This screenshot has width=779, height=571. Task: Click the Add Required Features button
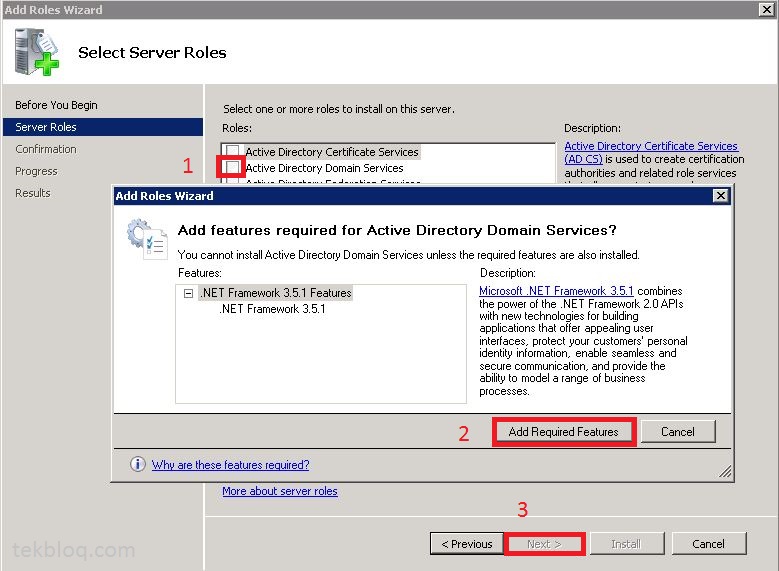coord(563,431)
